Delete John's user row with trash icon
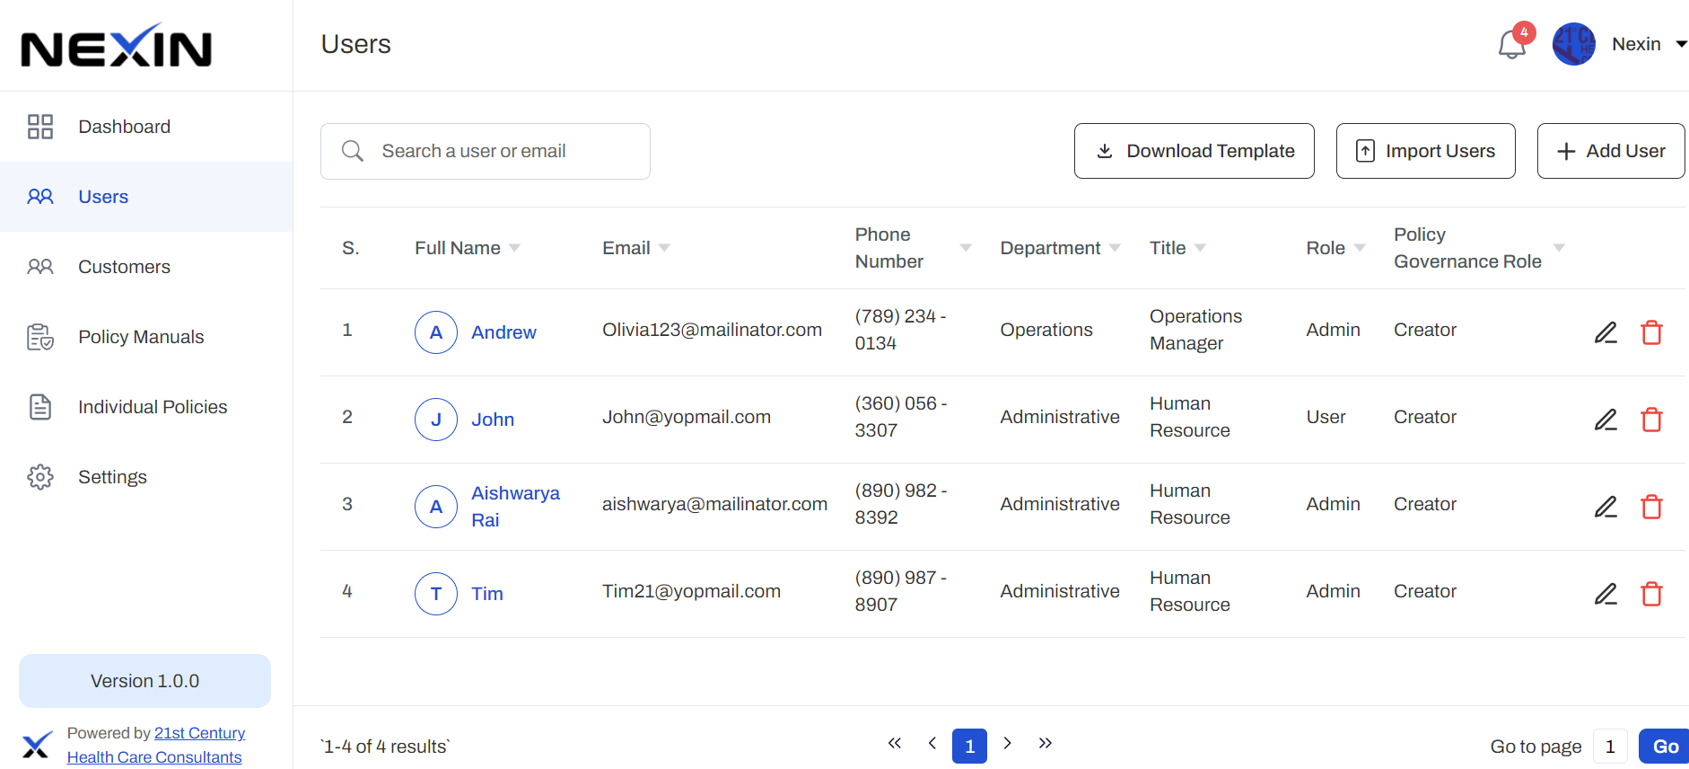 pyautogui.click(x=1651, y=420)
